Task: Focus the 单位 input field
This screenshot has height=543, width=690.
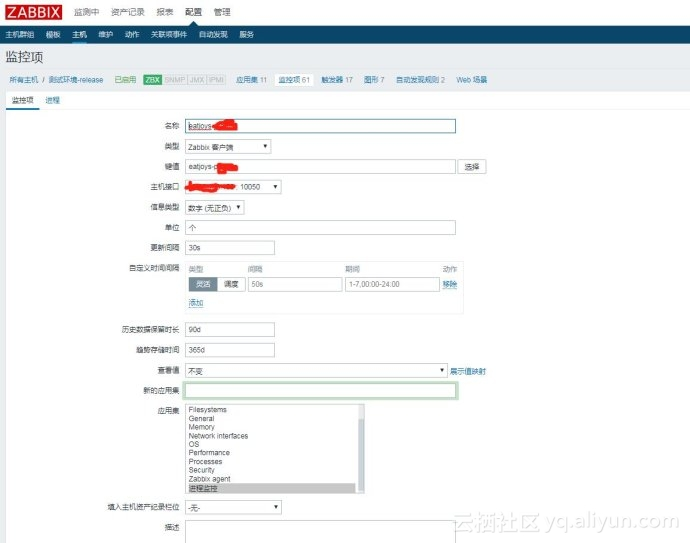Action: tap(320, 227)
